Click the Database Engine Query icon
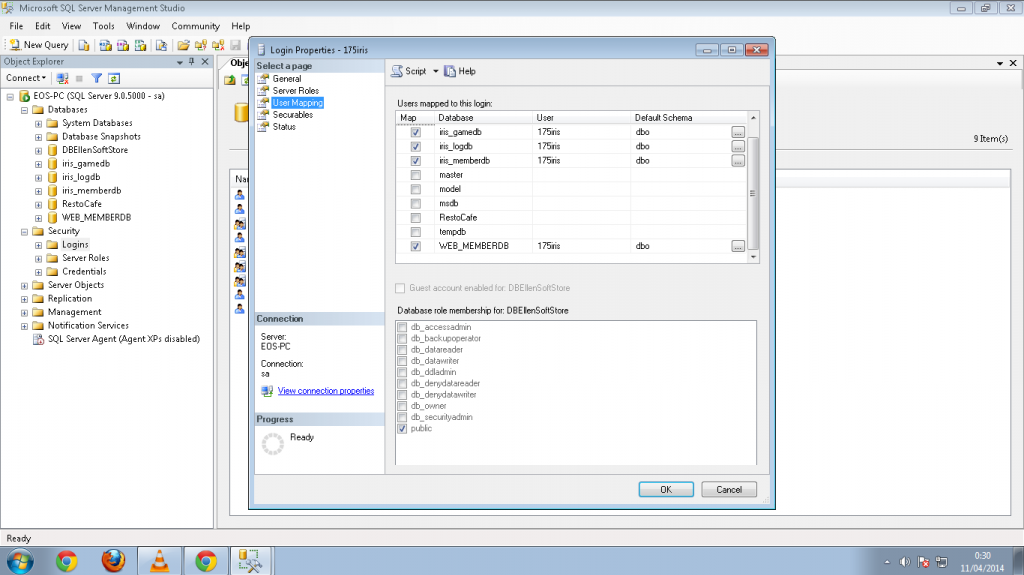Screen dimensions: 1024x575 point(84,45)
